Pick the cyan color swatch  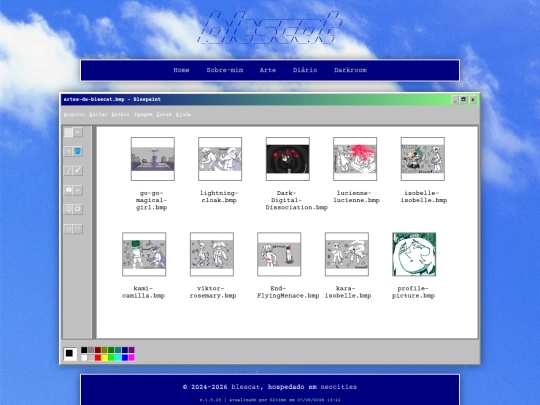[x=118, y=357]
